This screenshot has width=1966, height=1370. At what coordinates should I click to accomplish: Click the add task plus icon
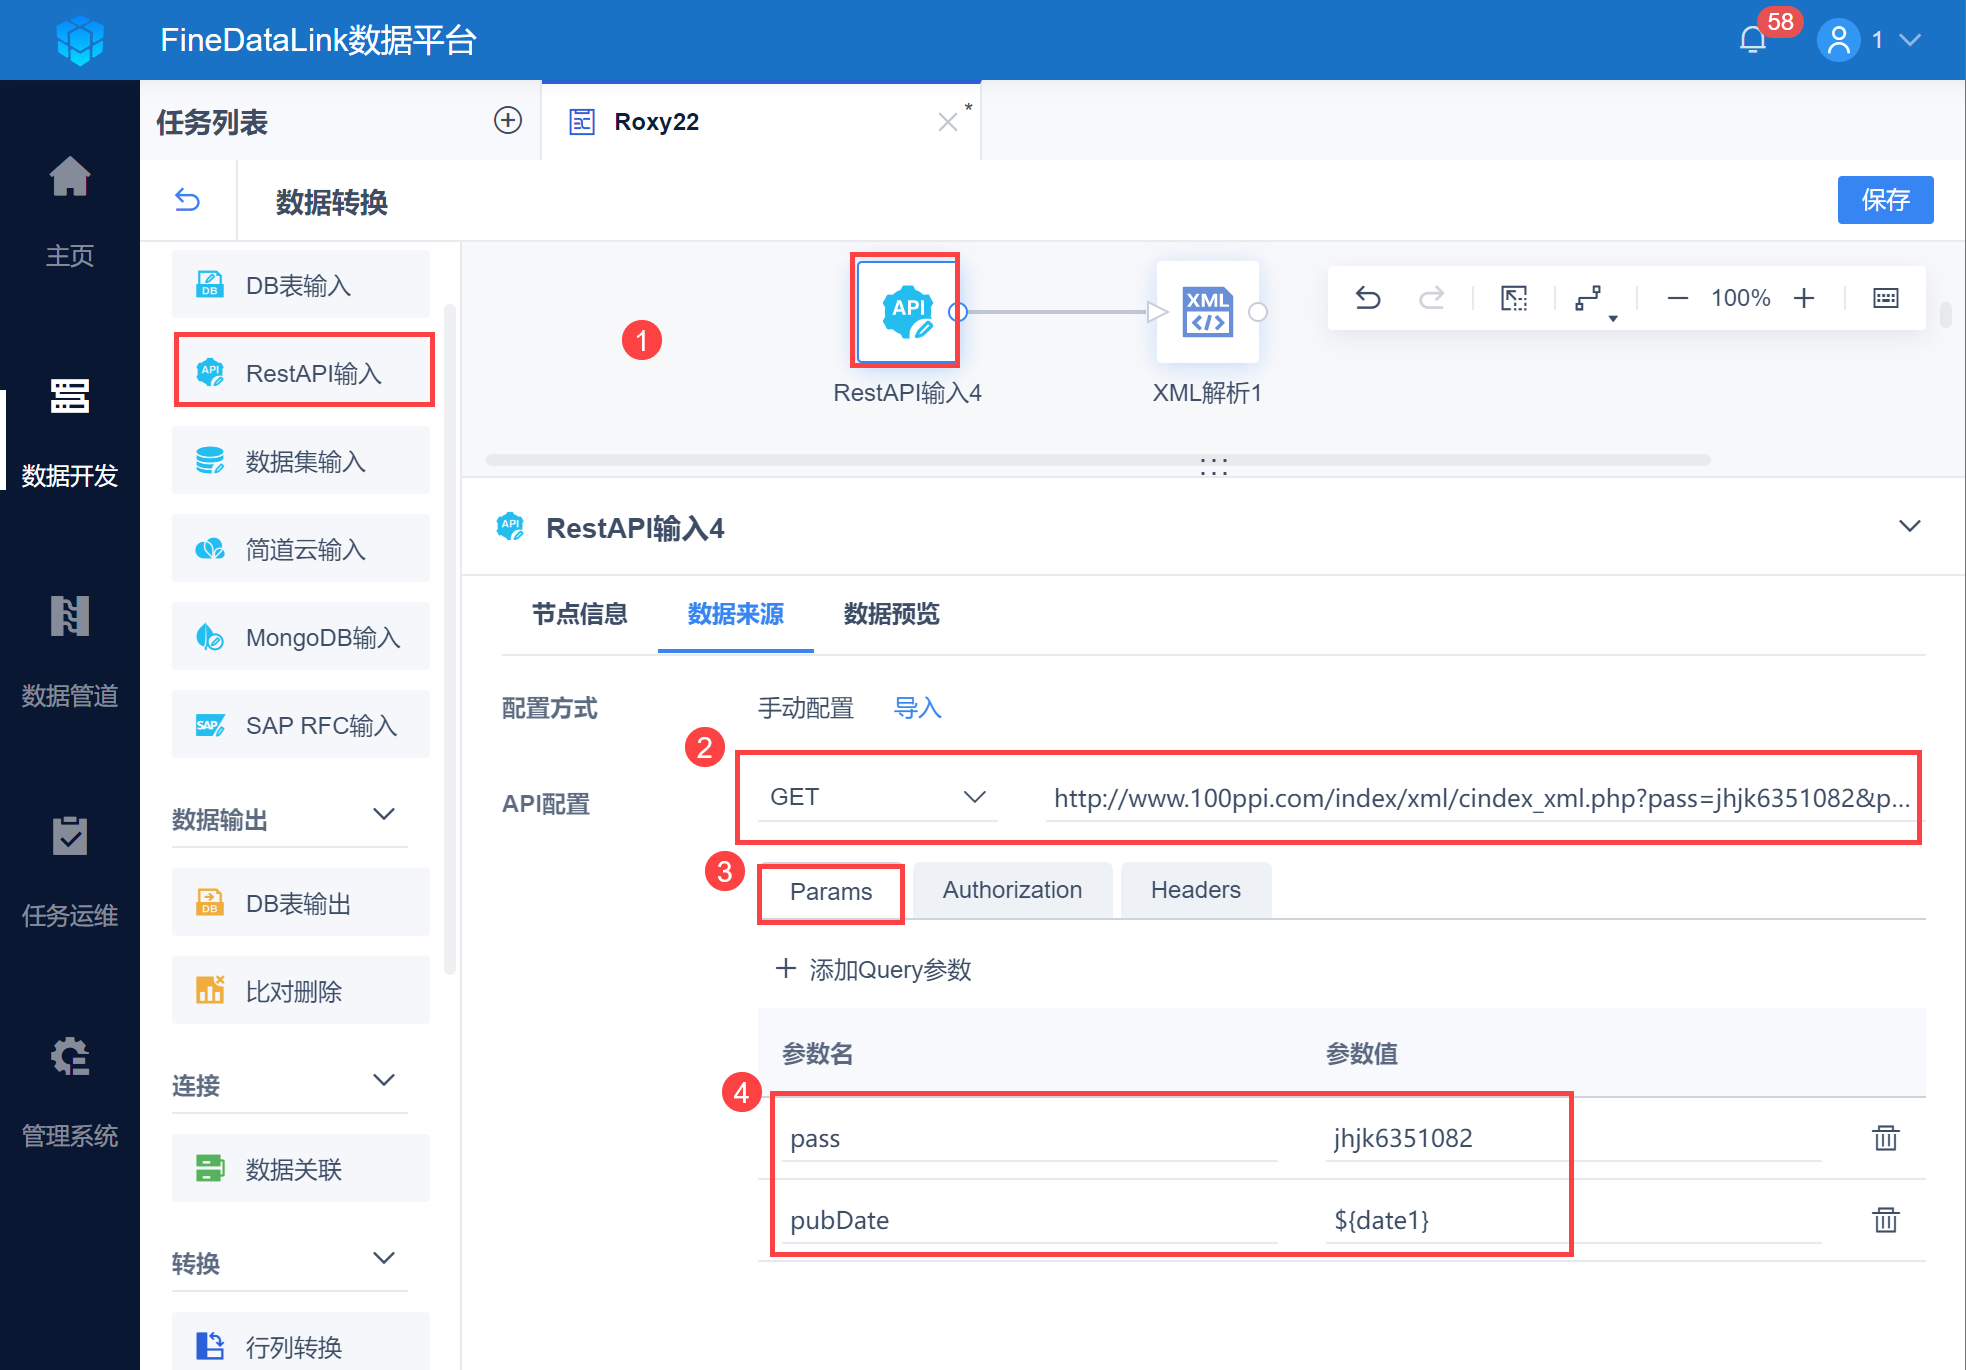508,121
